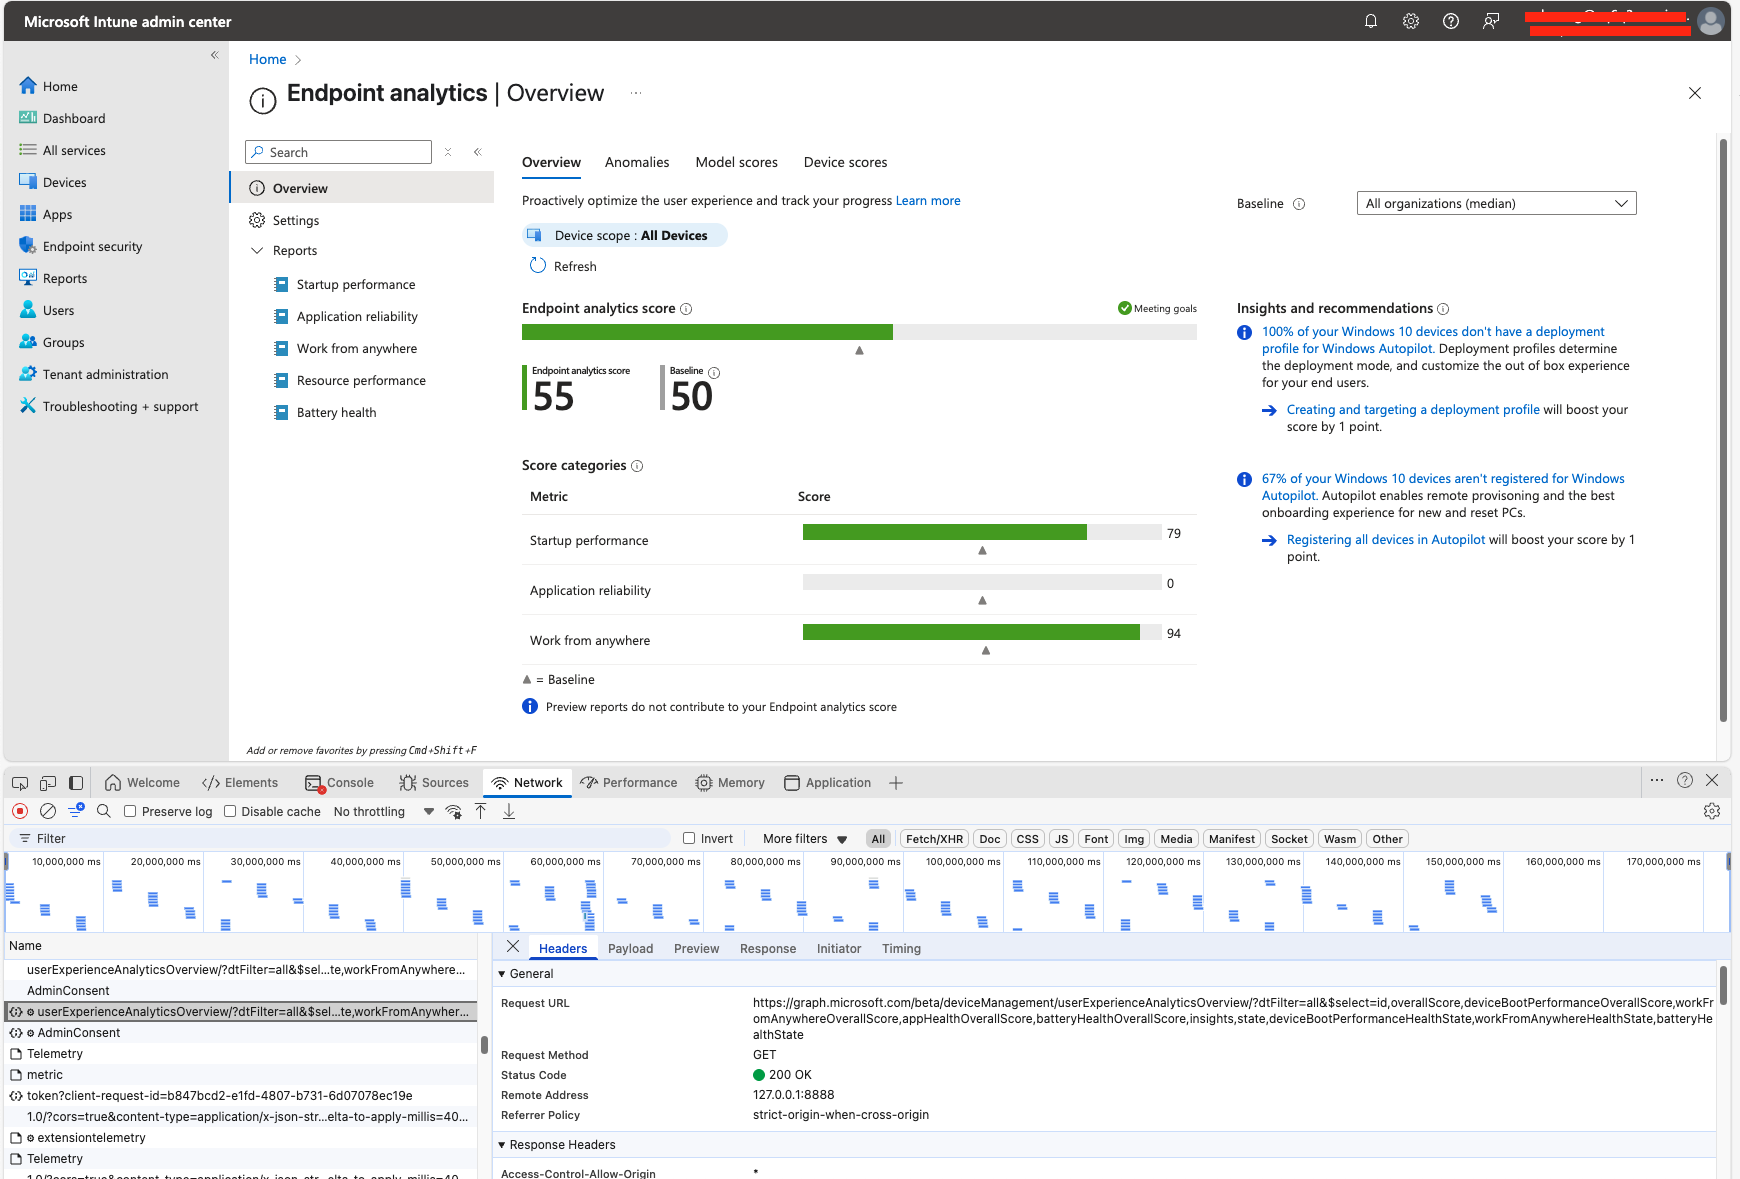The image size is (1740, 1179).
Task: Enable the Preserve log checkbox
Action: [x=131, y=811]
